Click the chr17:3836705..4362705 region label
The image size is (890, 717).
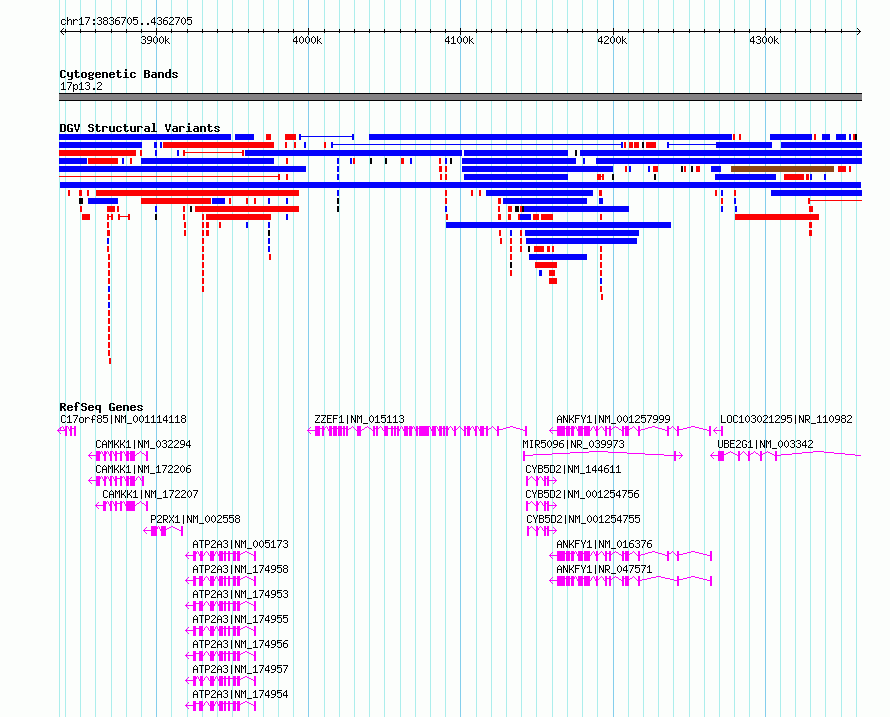coord(126,21)
